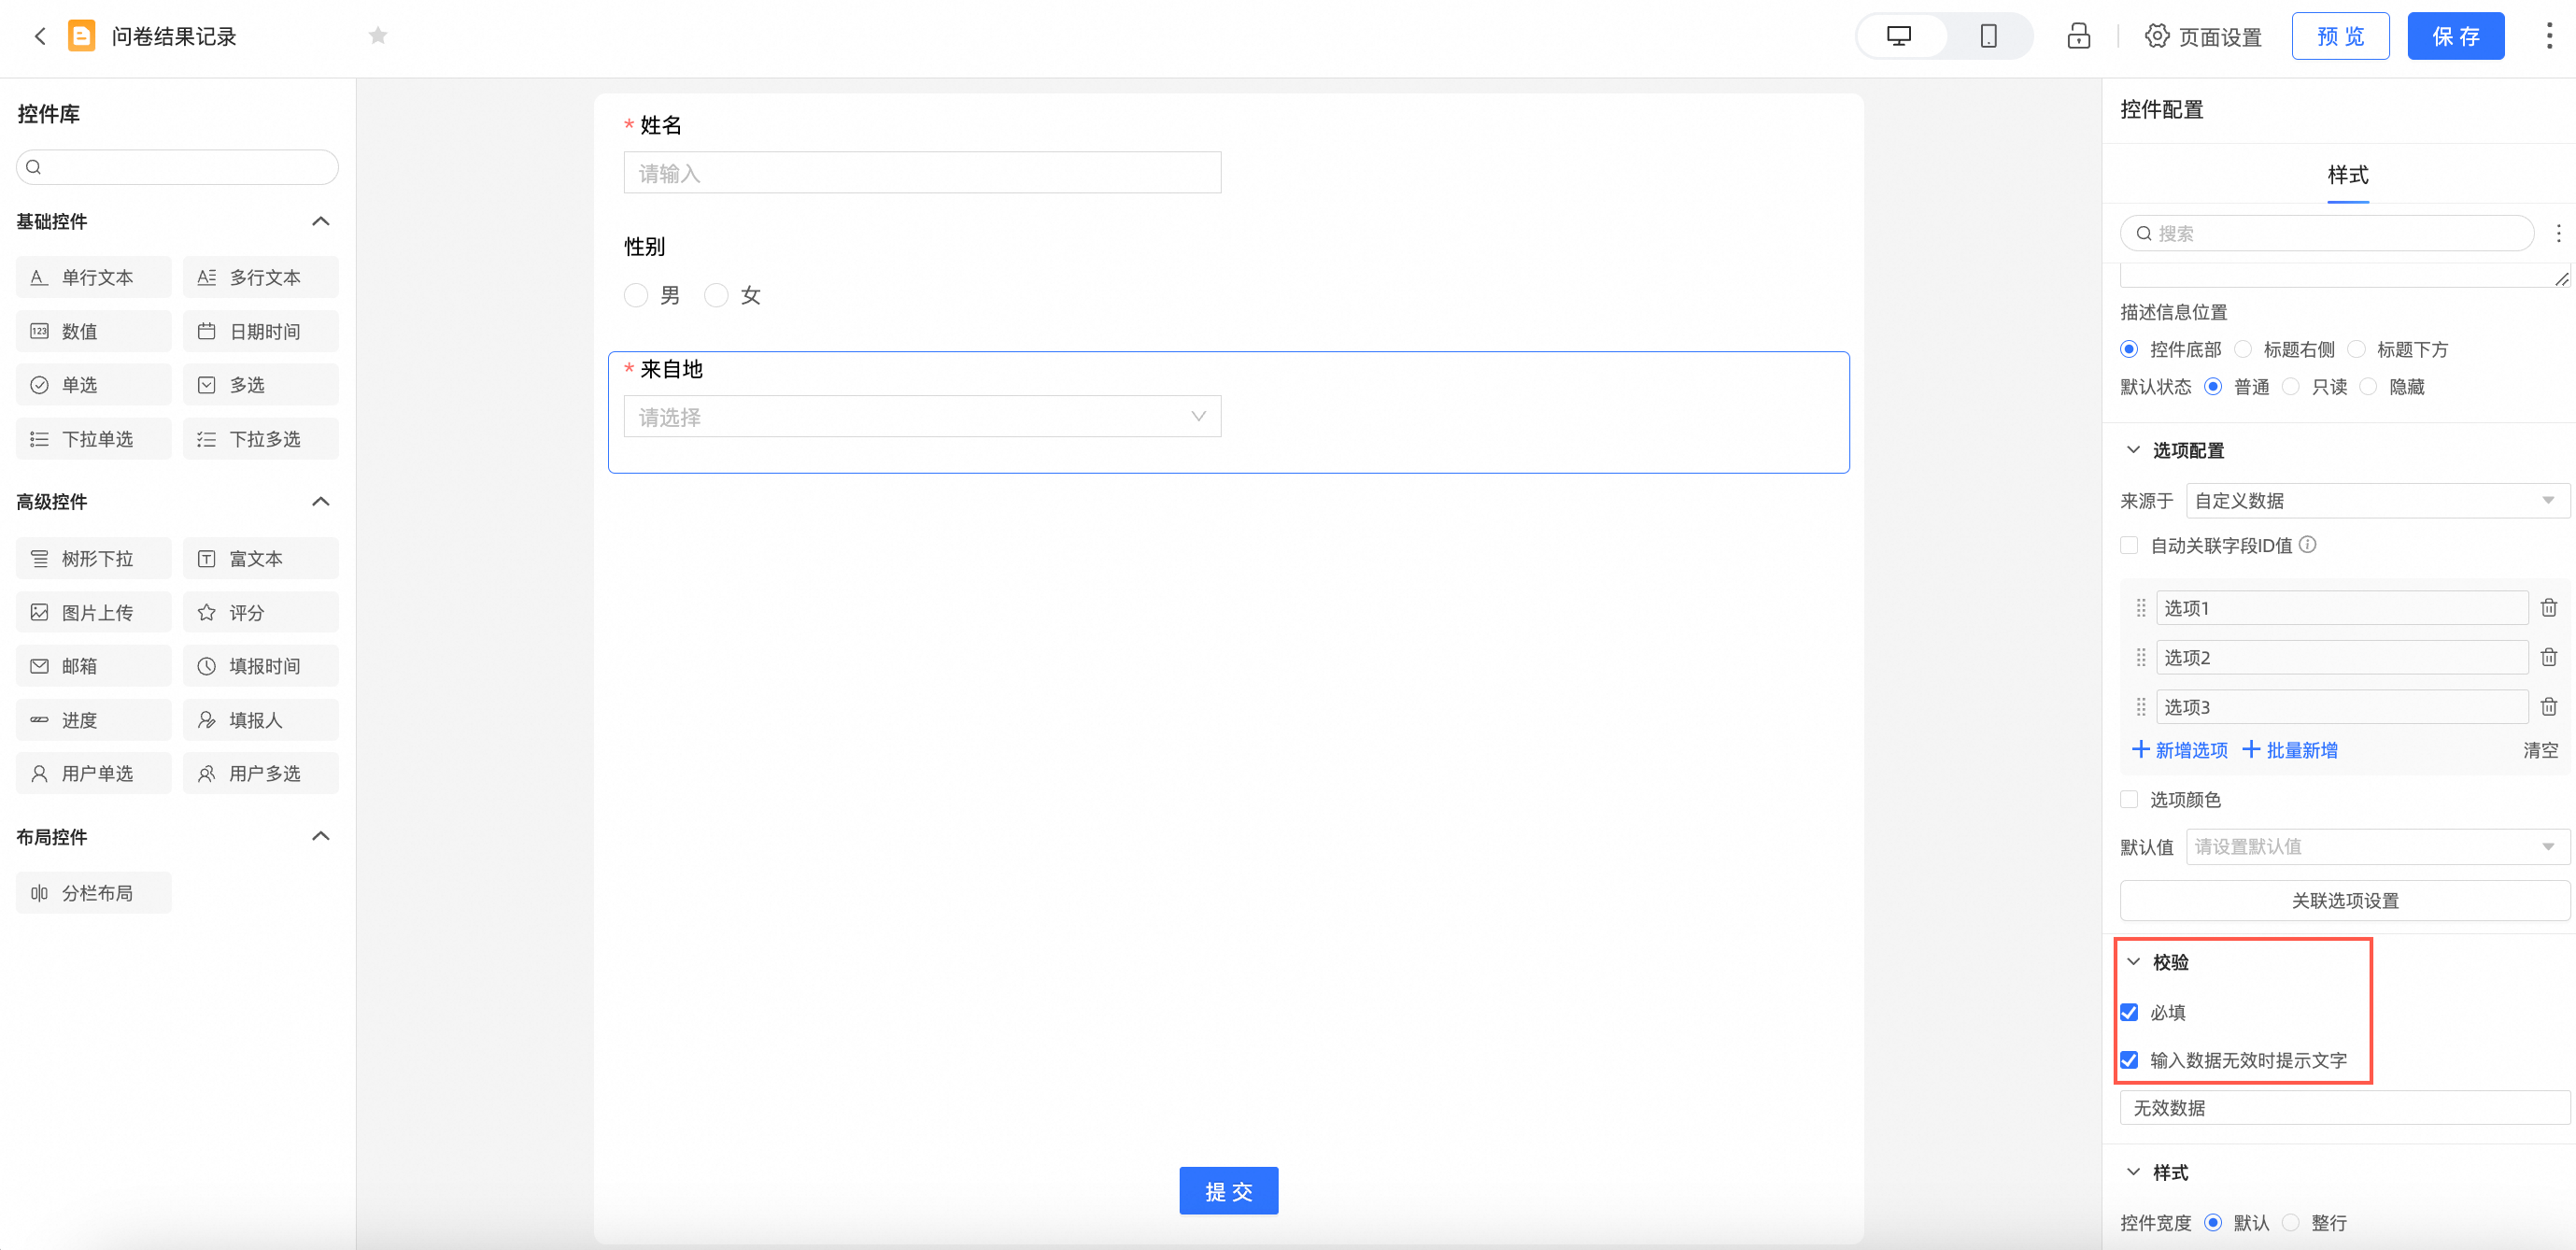
Task: Select the 只读 default state radio
Action: pos(2291,387)
